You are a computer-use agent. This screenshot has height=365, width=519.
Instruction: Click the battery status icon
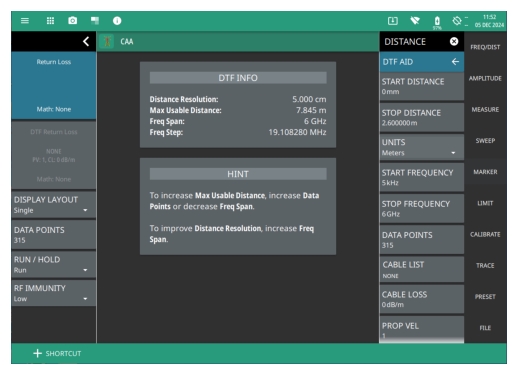pos(437,22)
